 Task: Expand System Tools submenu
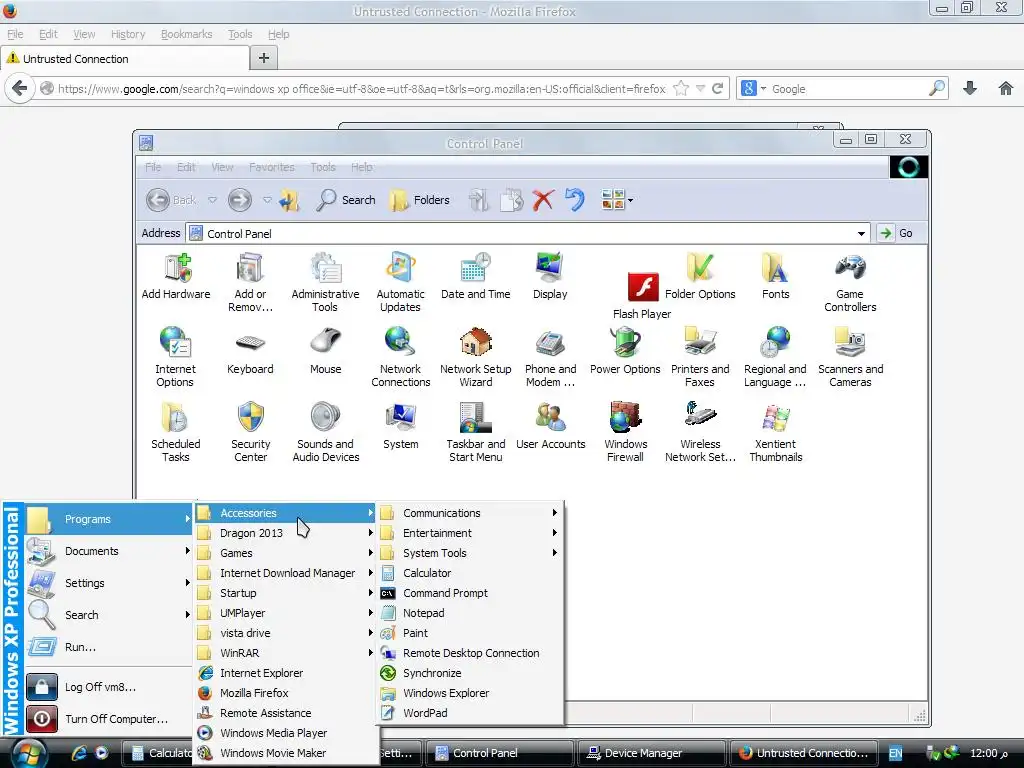tap(470, 553)
